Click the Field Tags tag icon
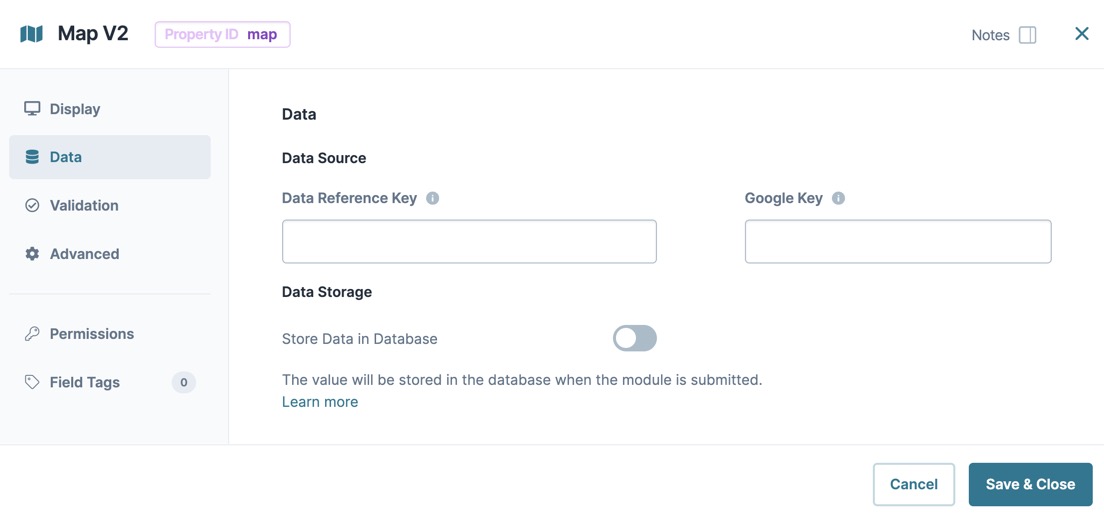Screen dimensions: 1104x519 (x=32, y=382)
